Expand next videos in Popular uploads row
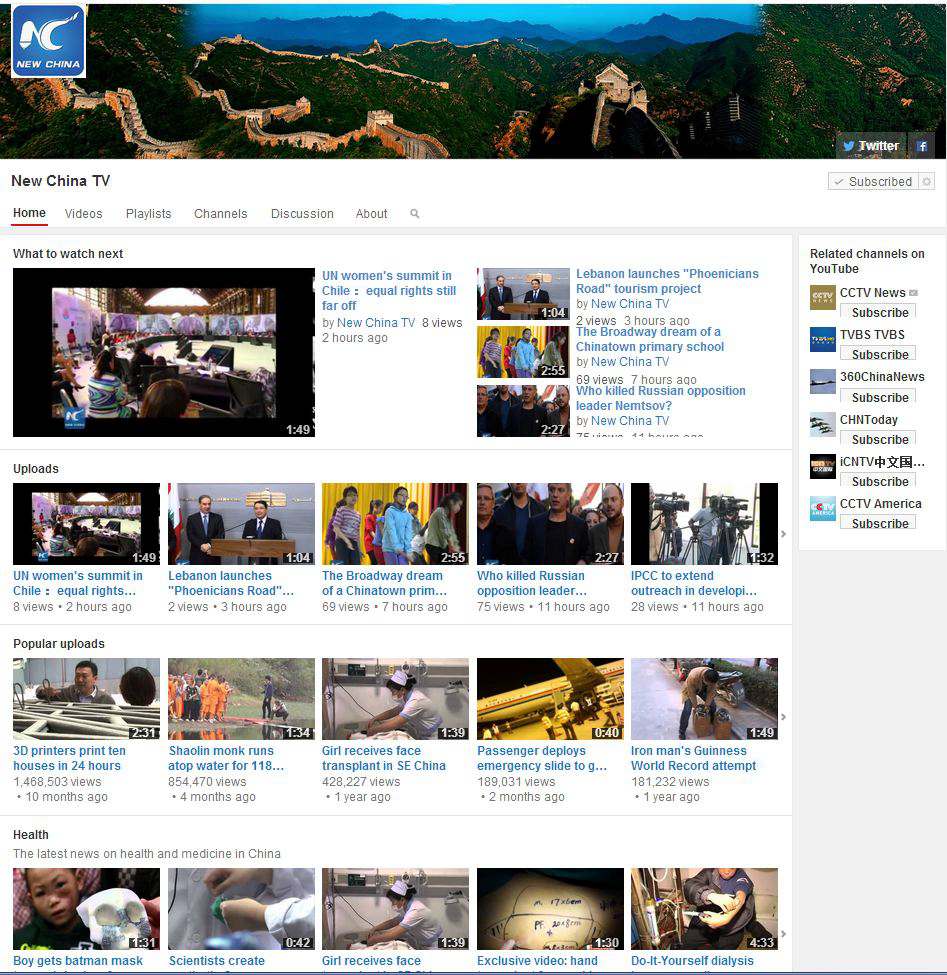 [783, 717]
